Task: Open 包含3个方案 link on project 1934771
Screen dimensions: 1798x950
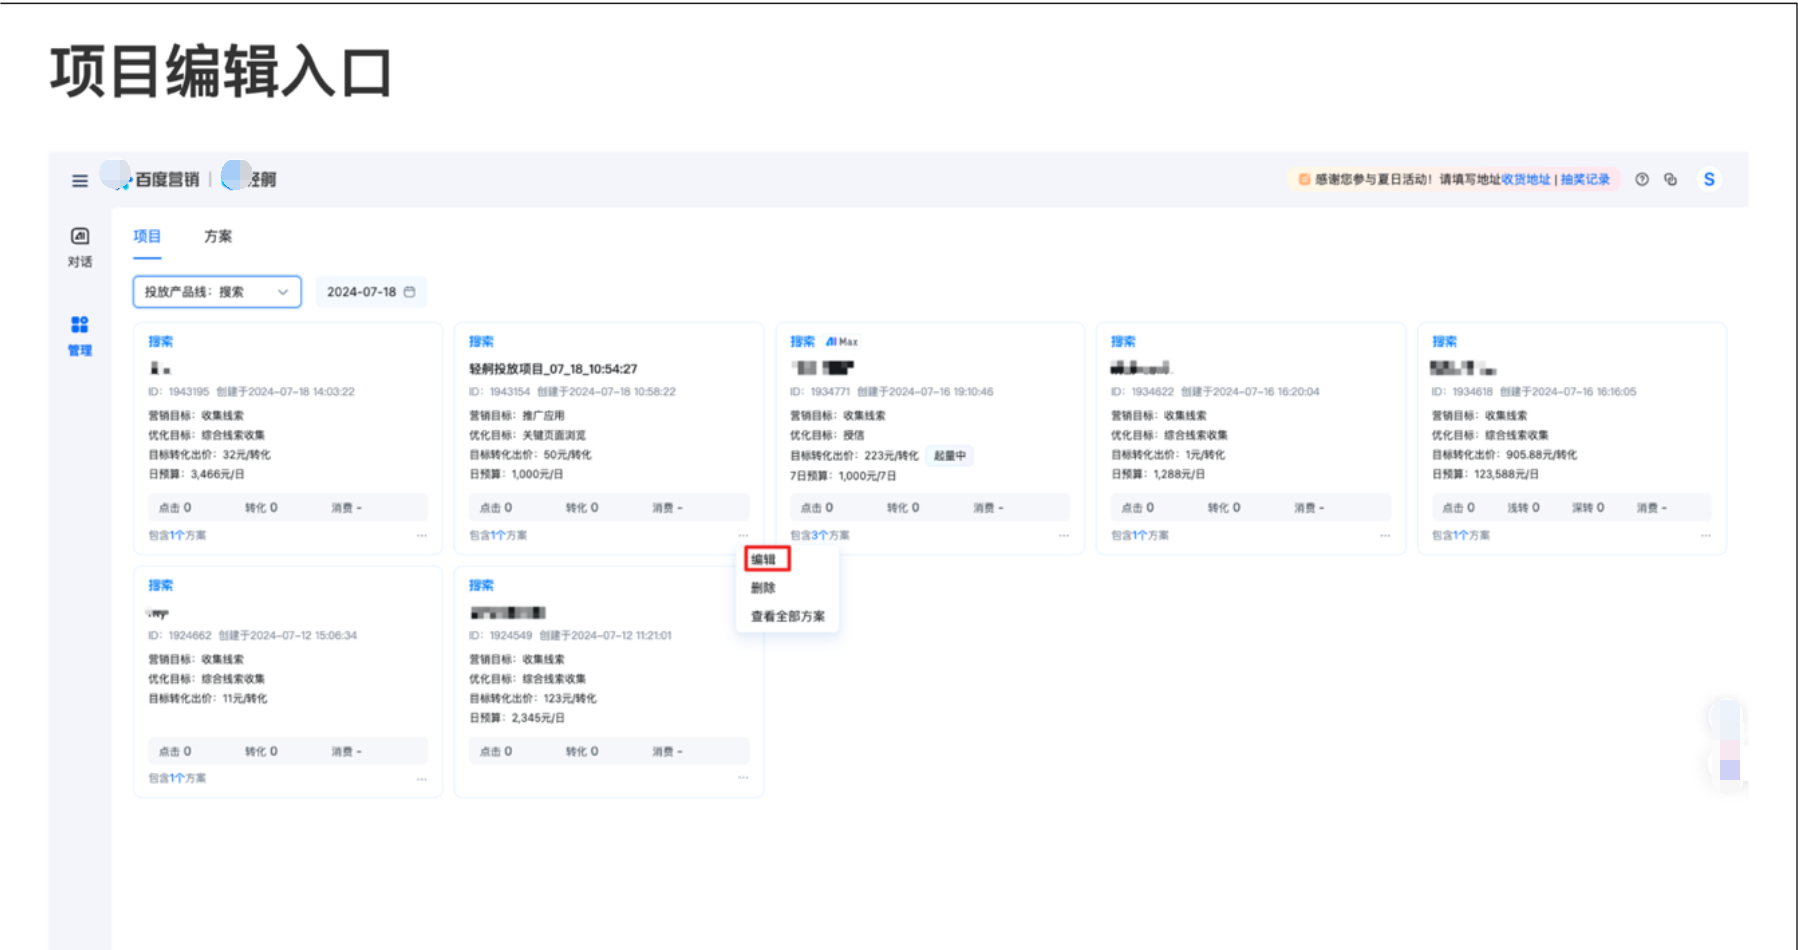Action: pos(820,535)
